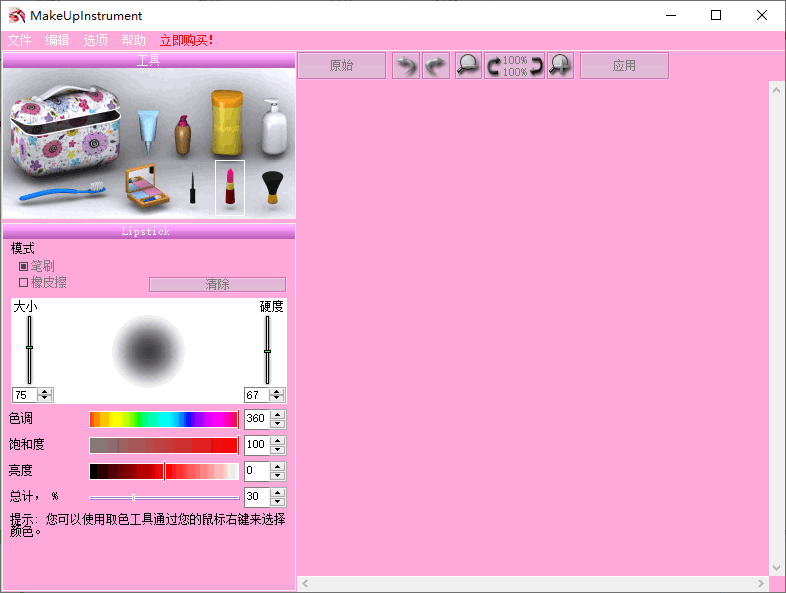The width and height of the screenshot is (786, 593).
Task: Select the yellow powder container tool
Action: click(x=227, y=123)
